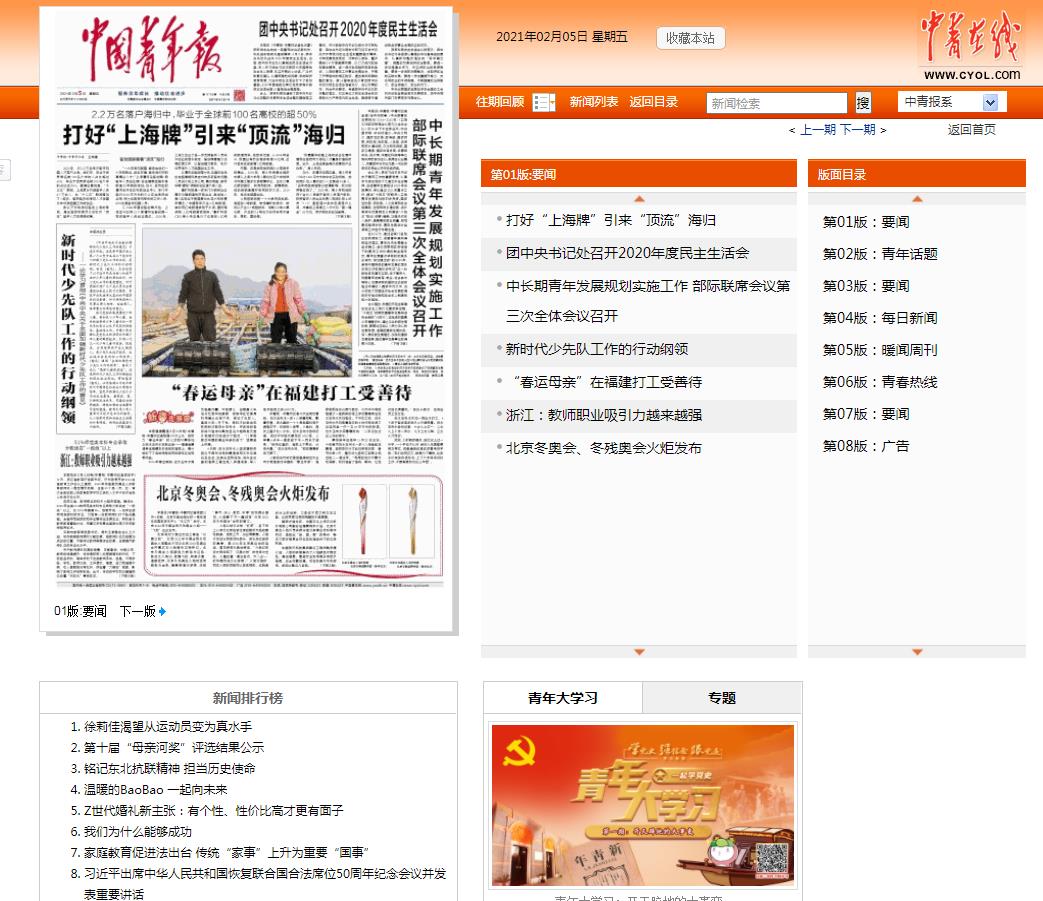The image size is (1043, 901).
Task: Click up arrow in the 版面目录 panel
Action: (917, 199)
